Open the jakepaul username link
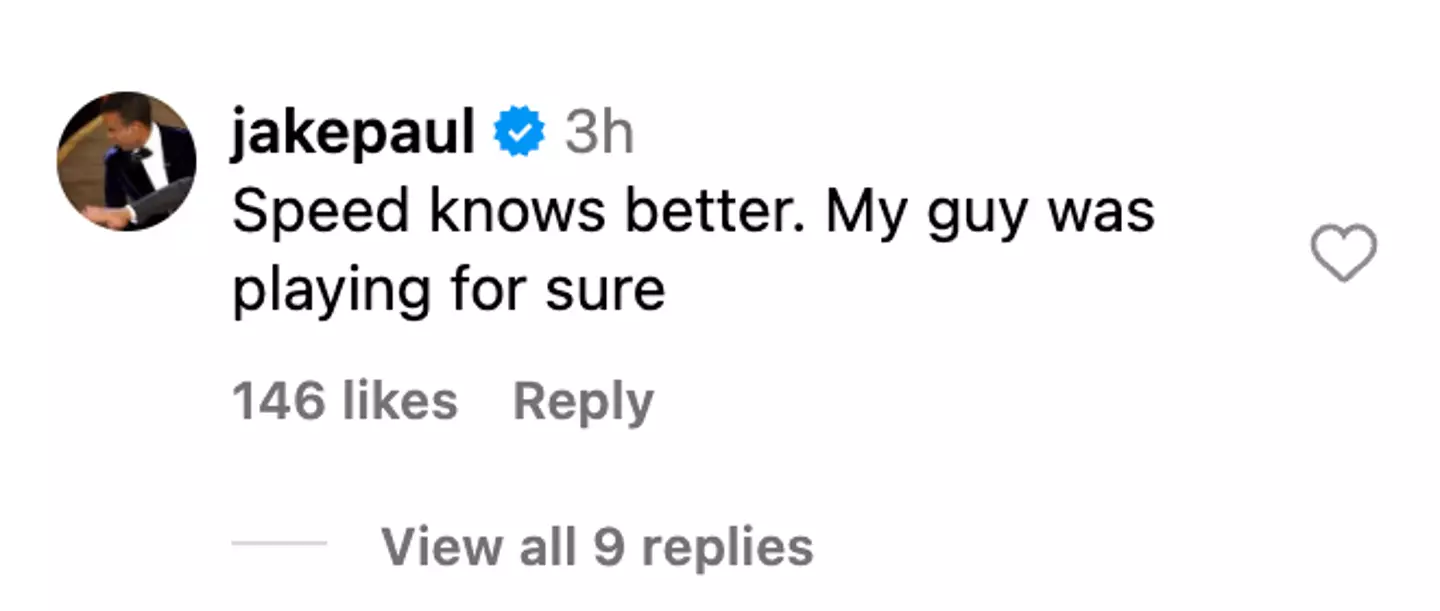 click(x=352, y=134)
